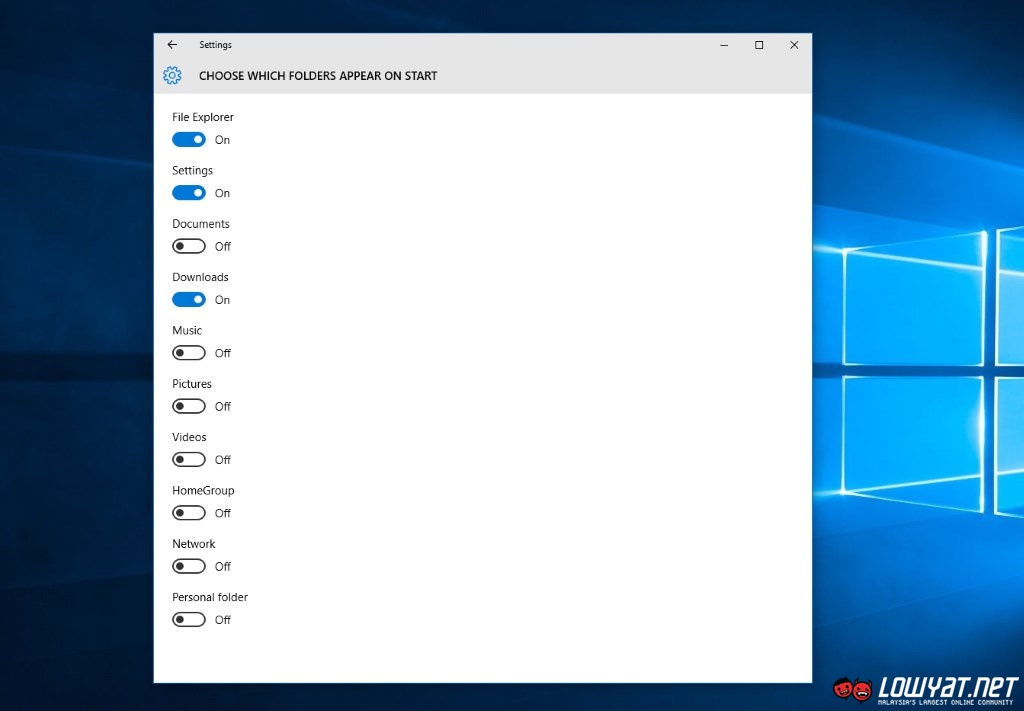Close the Settings window
The width and height of the screenshot is (1024, 711).
click(x=794, y=45)
